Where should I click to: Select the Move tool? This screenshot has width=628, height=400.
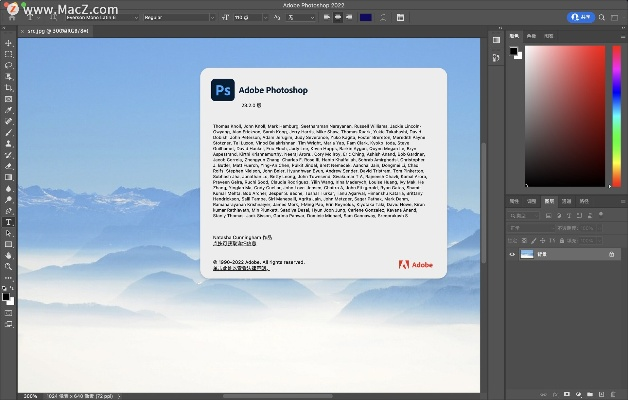click(x=8, y=44)
